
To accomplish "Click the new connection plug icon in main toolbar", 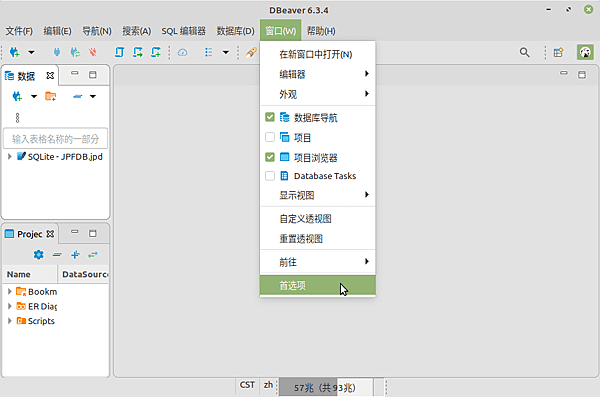I will click(x=15, y=52).
